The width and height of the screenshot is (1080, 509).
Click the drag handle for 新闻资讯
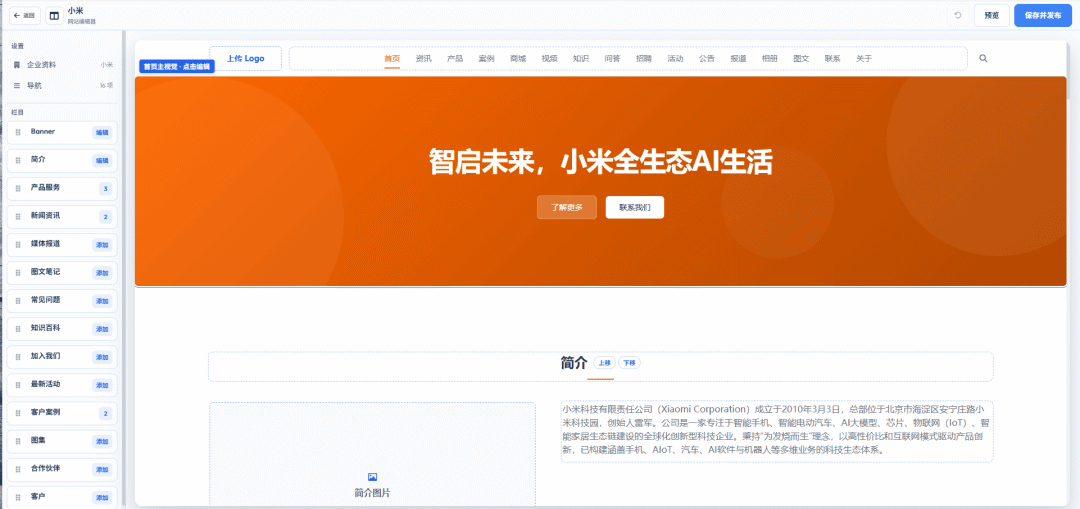[x=19, y=217]
